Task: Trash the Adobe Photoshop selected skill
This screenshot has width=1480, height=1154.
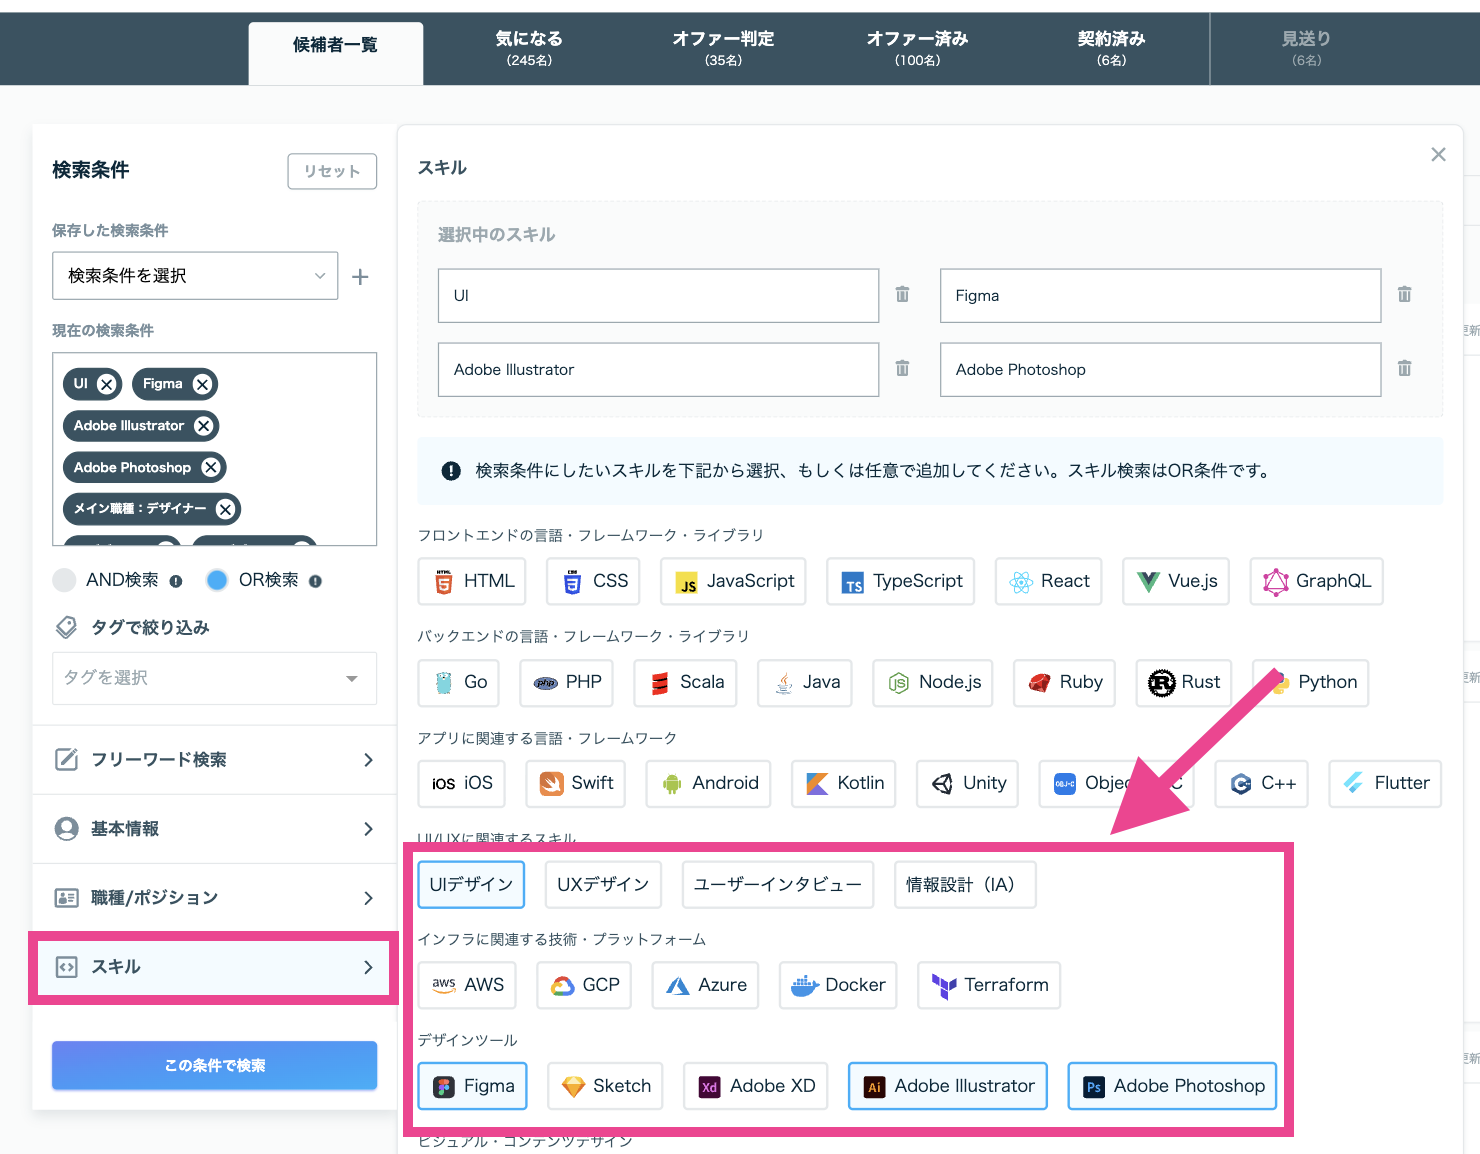Action: (1404, 369)
